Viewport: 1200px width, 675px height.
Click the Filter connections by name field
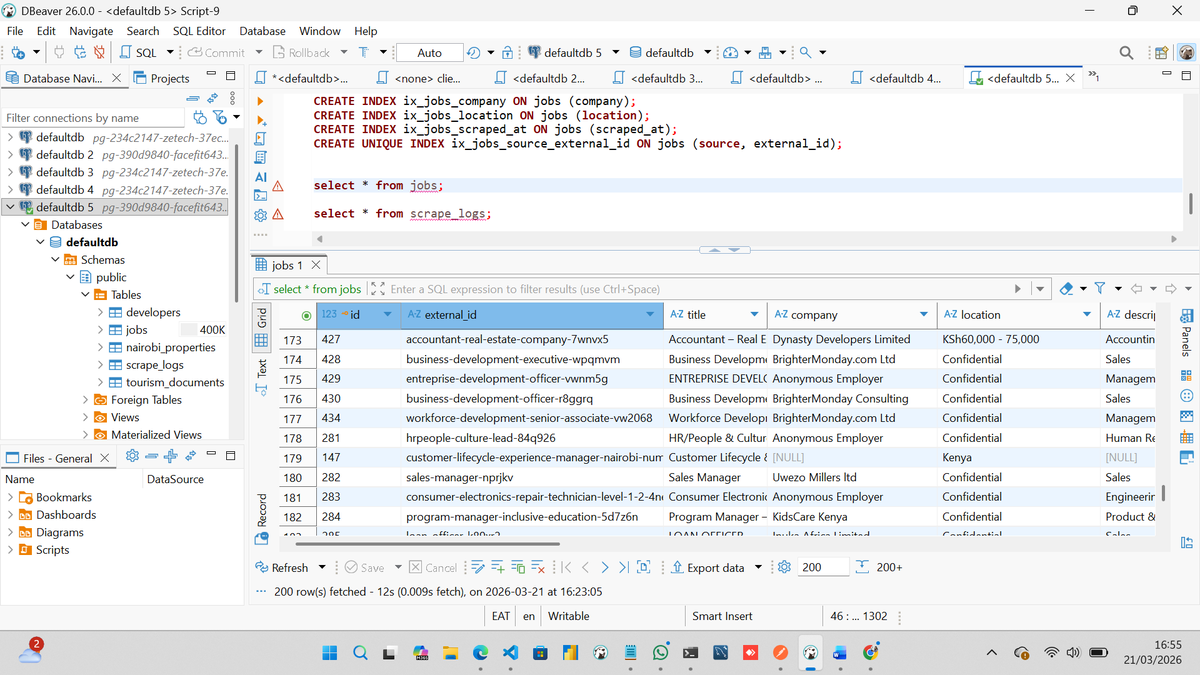(x=95, y=118)
